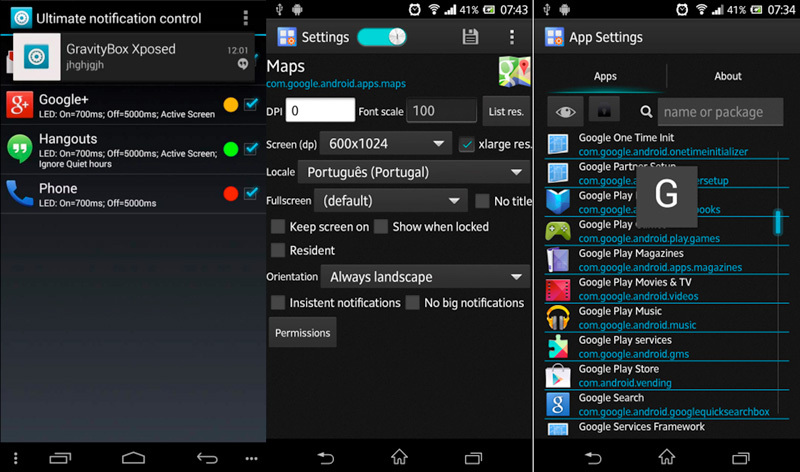Enable the No title checkbox

[x=482, y=201]
